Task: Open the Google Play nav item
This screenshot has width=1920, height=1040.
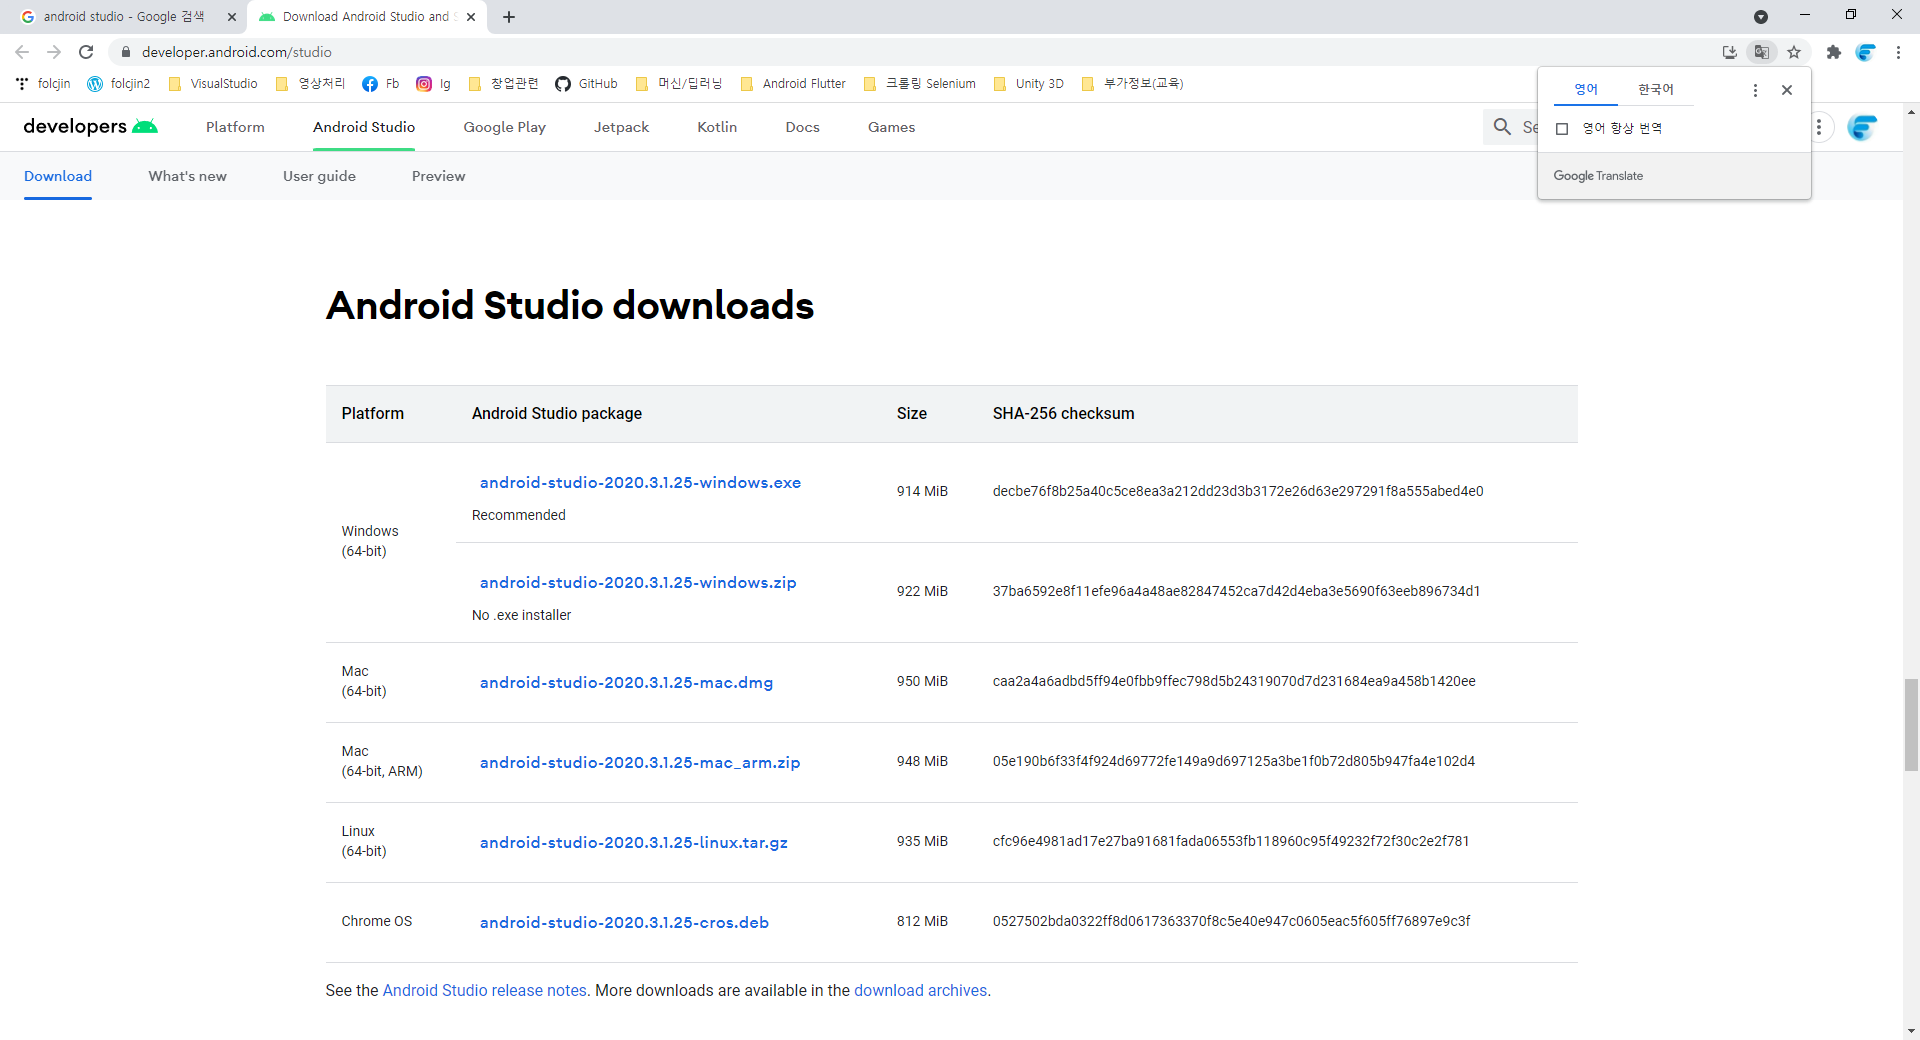Action: coord(505,127)
